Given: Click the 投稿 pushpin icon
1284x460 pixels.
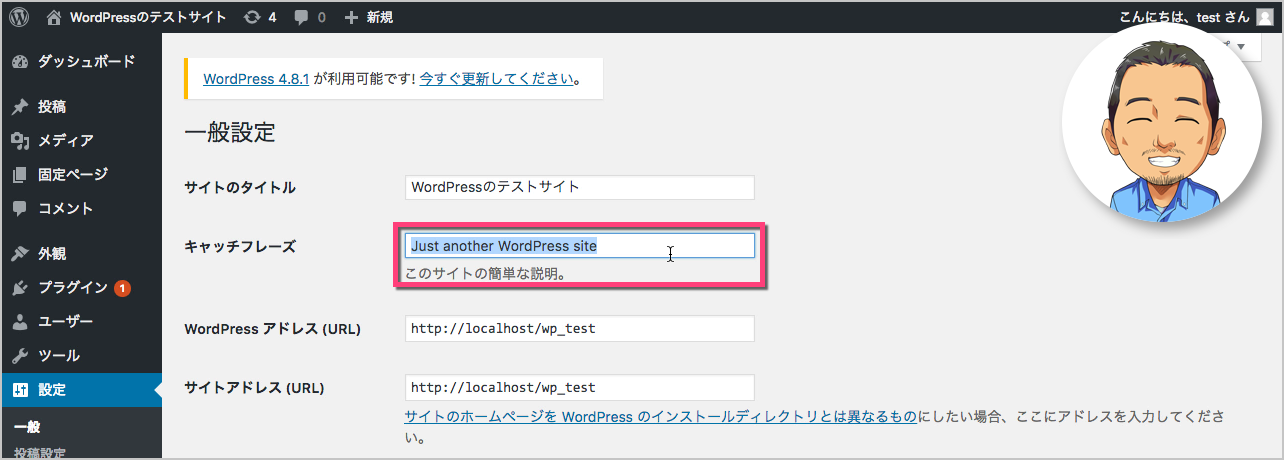Looking at the screenshot, I should (x=20, y=107).
